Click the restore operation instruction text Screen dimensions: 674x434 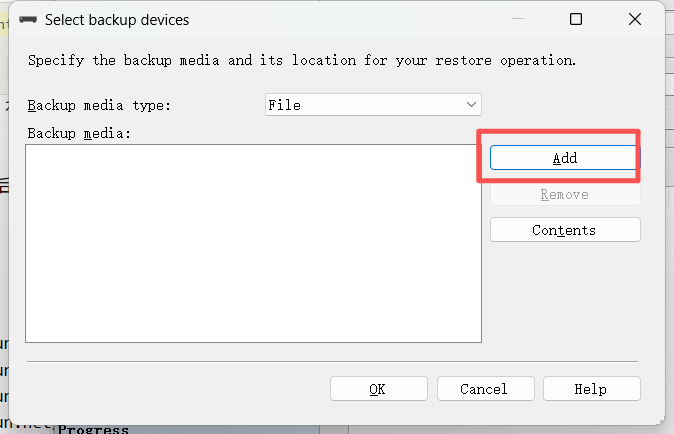(302, 60)
